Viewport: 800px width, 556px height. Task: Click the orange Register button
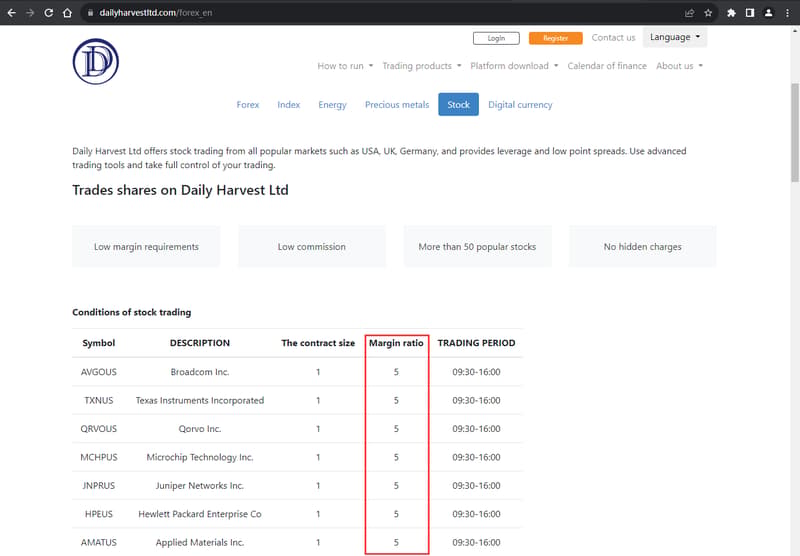pos(556,38)
